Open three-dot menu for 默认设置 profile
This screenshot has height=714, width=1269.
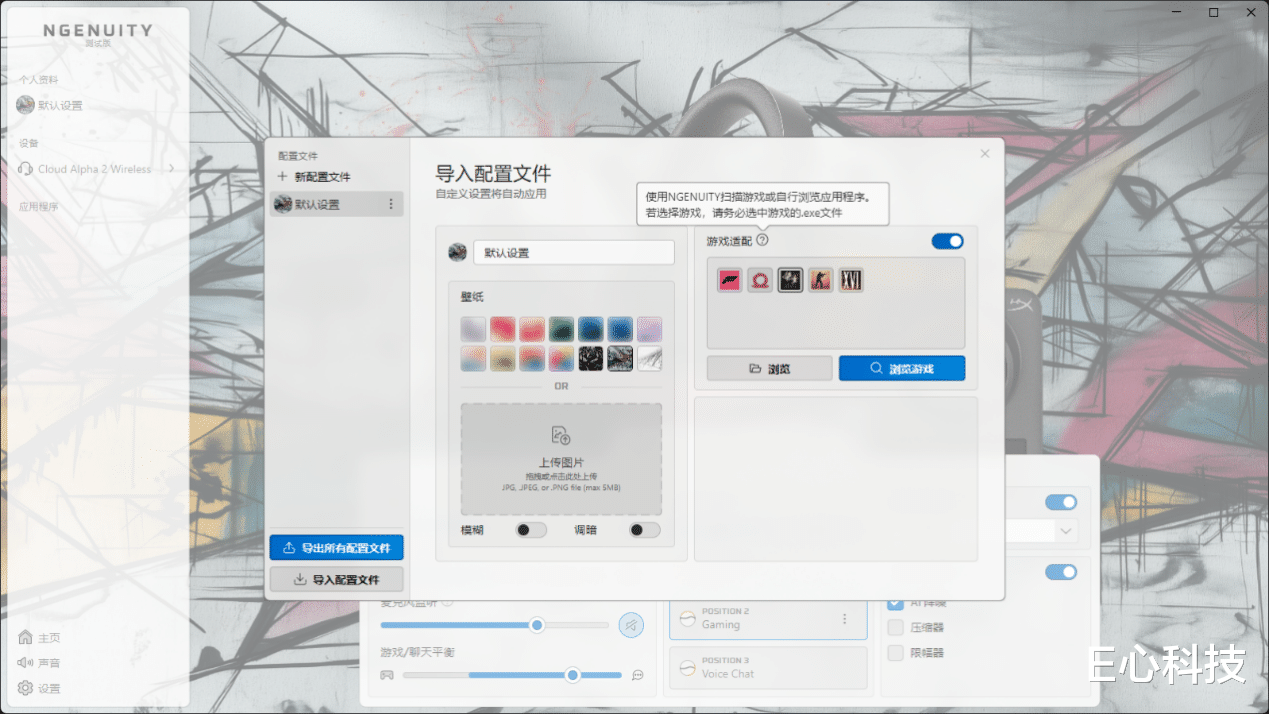[x=391, y=204]
